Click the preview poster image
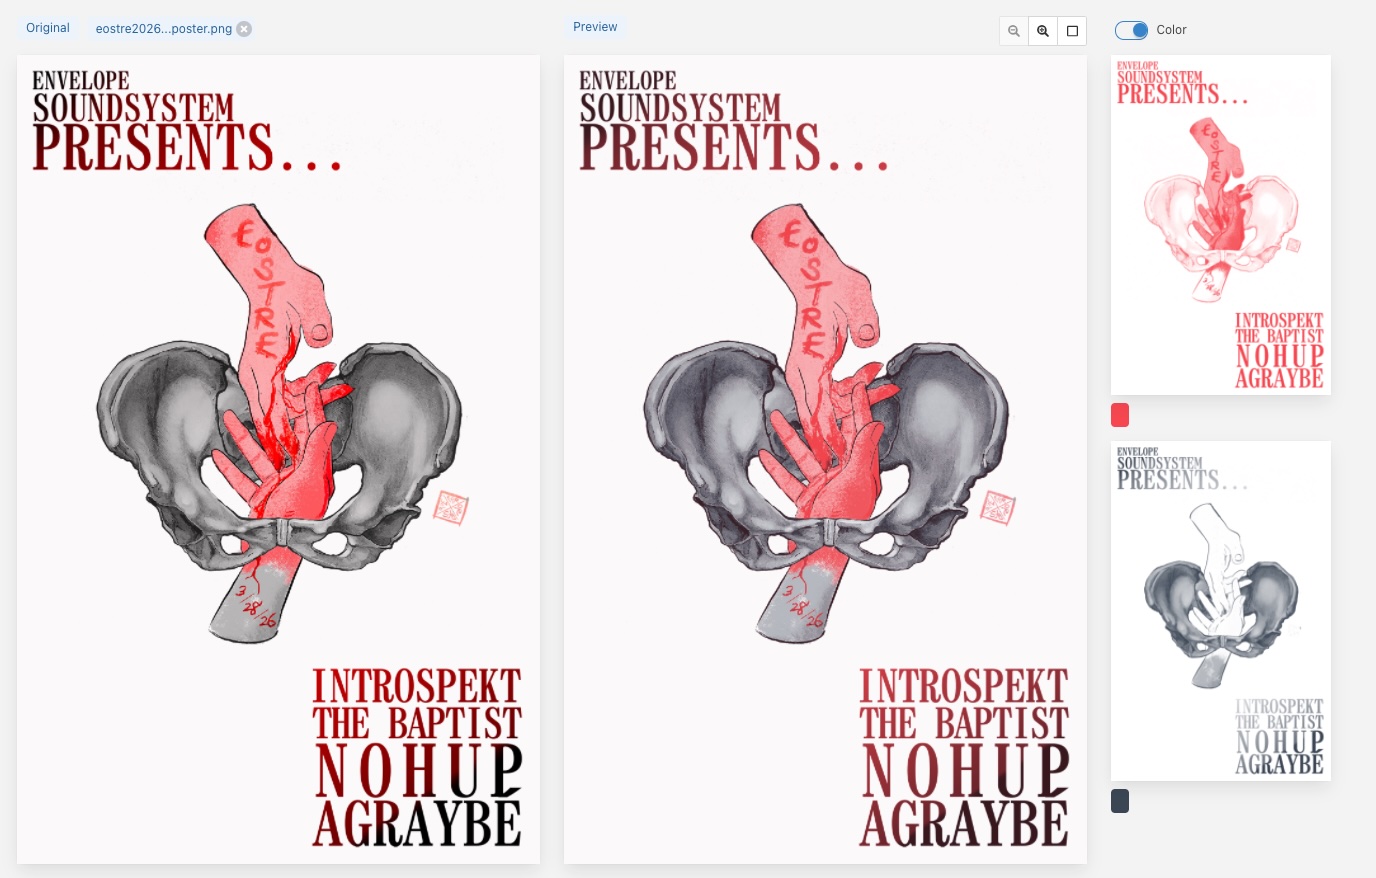The height and width of the screenshot is (878, 1376). tap(825, 460)
